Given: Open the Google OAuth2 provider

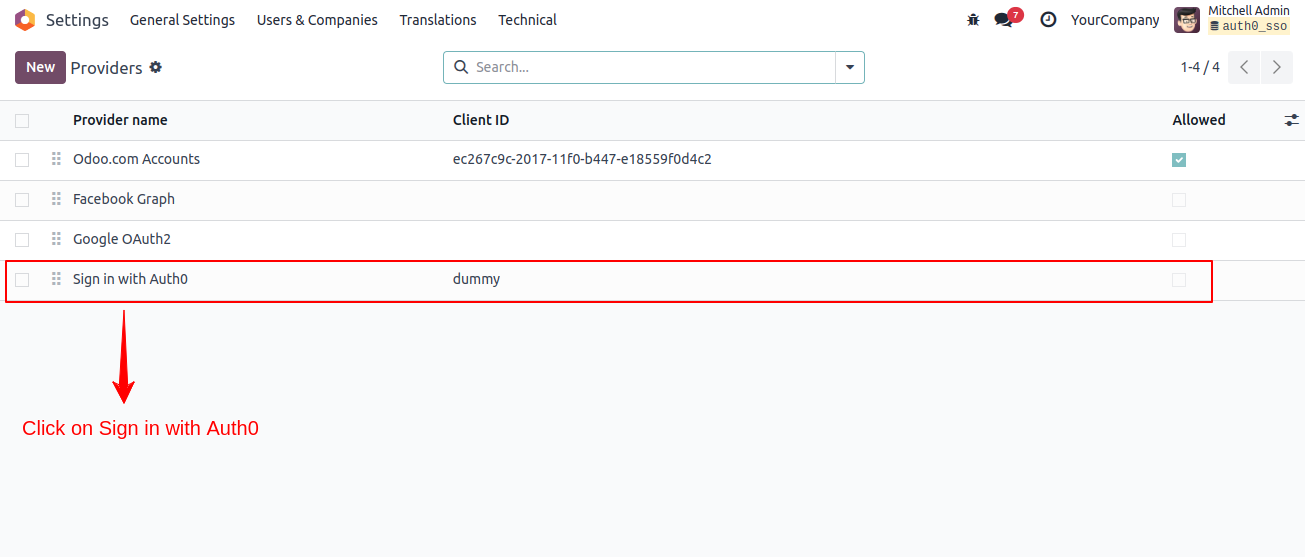Looking at the screenshot, I should tap(122, 240).
